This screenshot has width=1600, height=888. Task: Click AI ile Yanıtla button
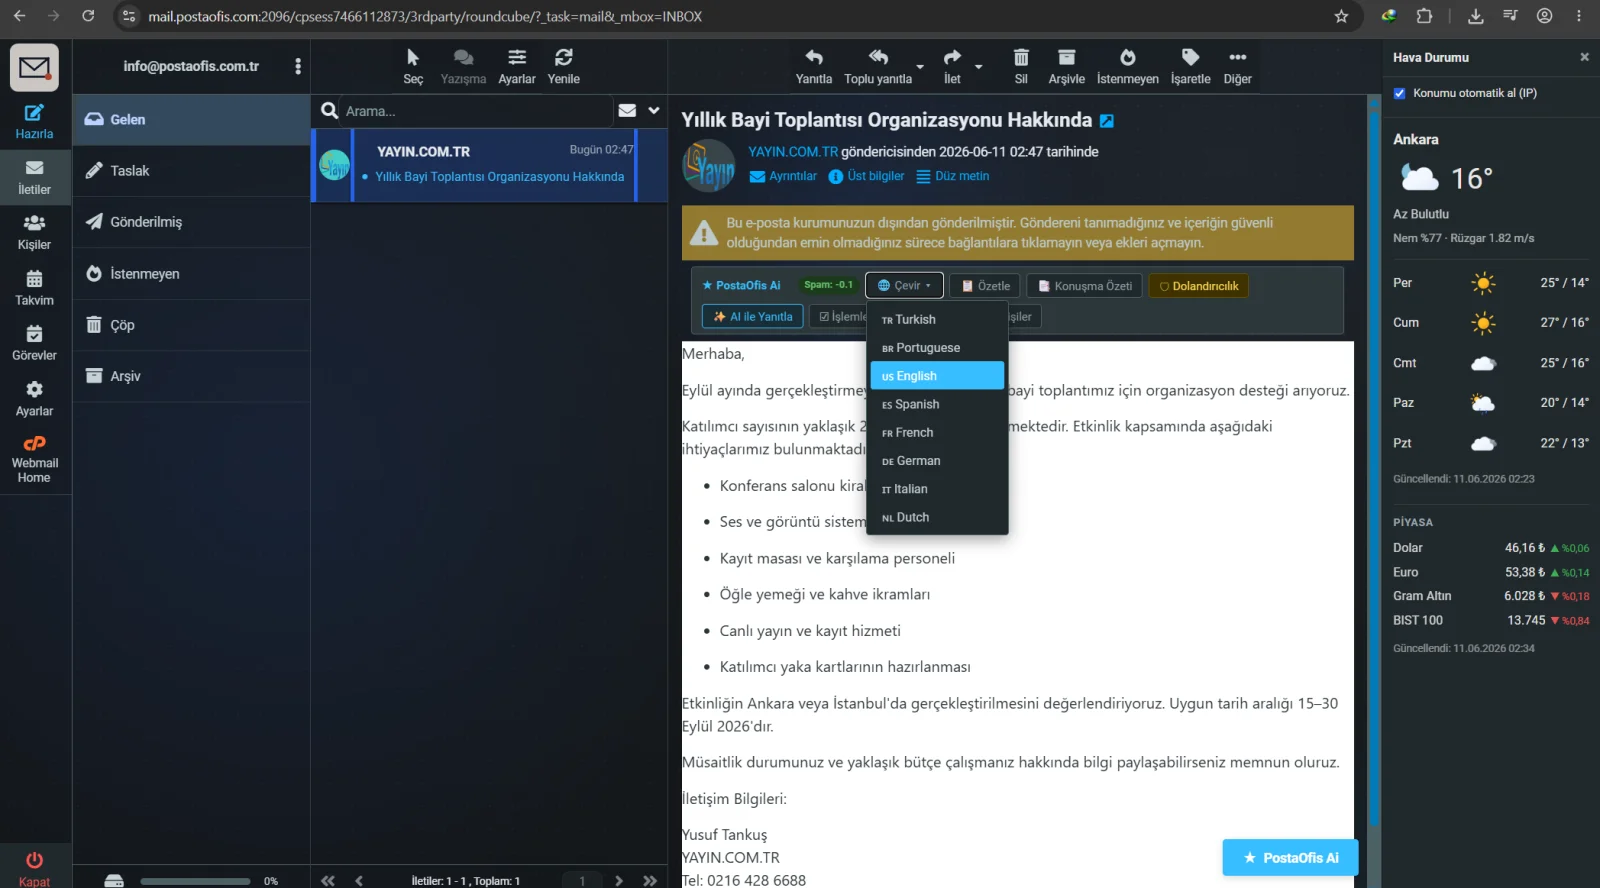point(753,317)
